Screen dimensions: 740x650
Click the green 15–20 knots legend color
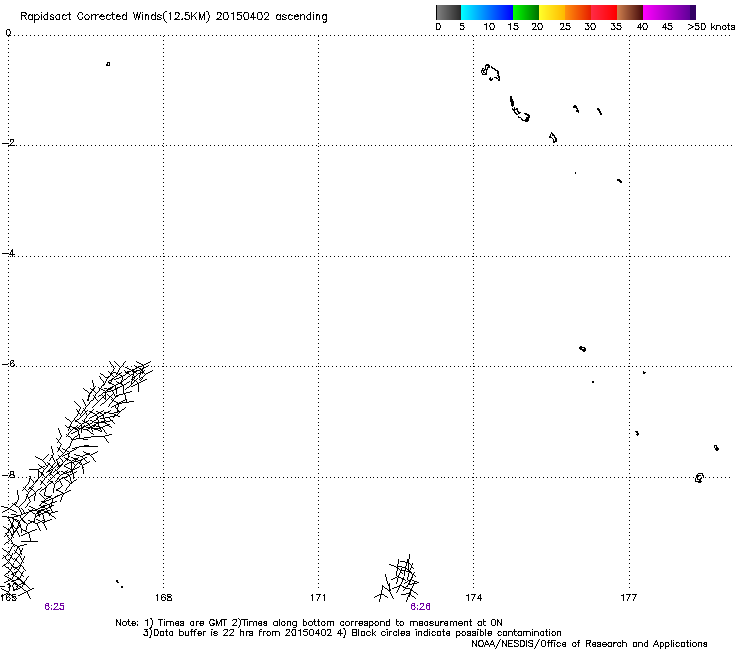(x=526, y=12)
